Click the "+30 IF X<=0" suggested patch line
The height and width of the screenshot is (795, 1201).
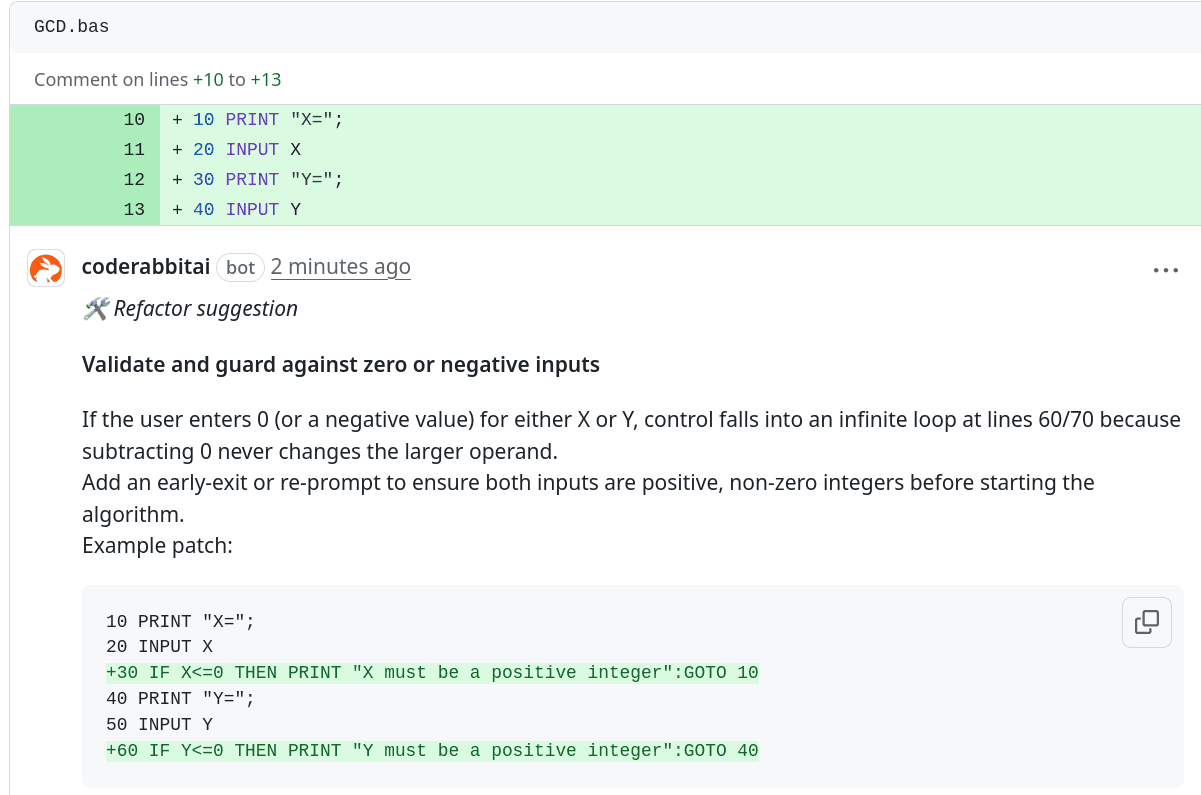tap(432, 673)
